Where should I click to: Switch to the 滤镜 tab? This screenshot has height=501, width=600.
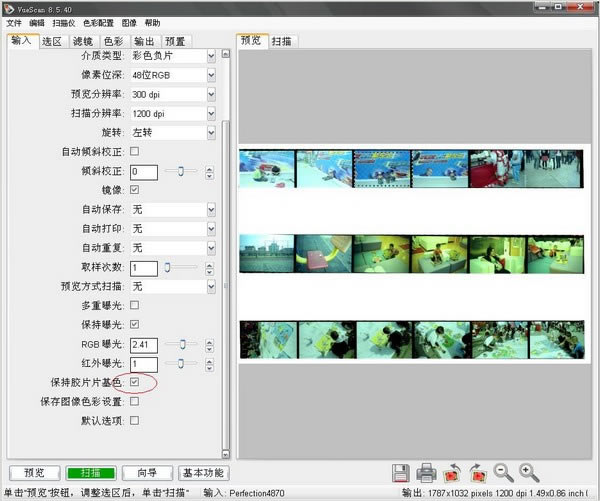point(83,41)
